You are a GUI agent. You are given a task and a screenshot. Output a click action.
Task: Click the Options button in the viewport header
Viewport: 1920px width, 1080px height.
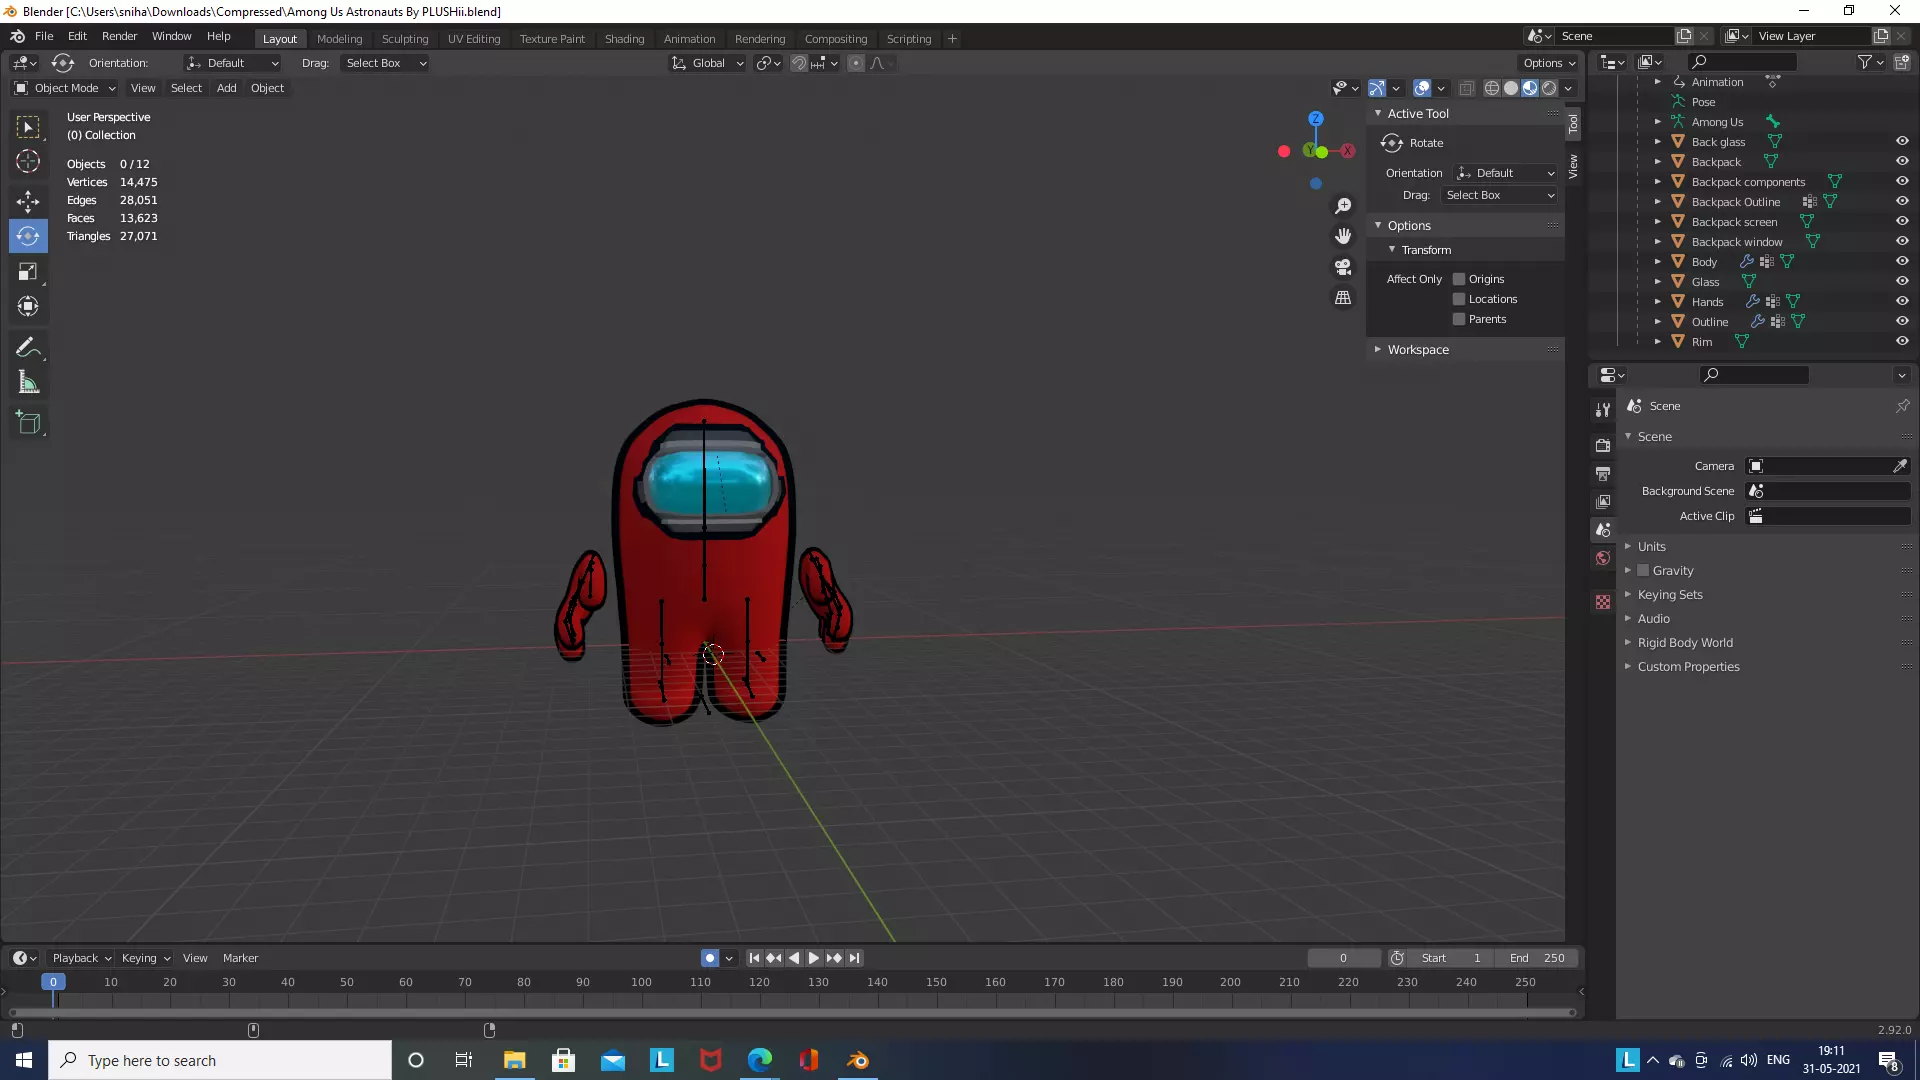pyautogui.click(x=1548, y=63)
